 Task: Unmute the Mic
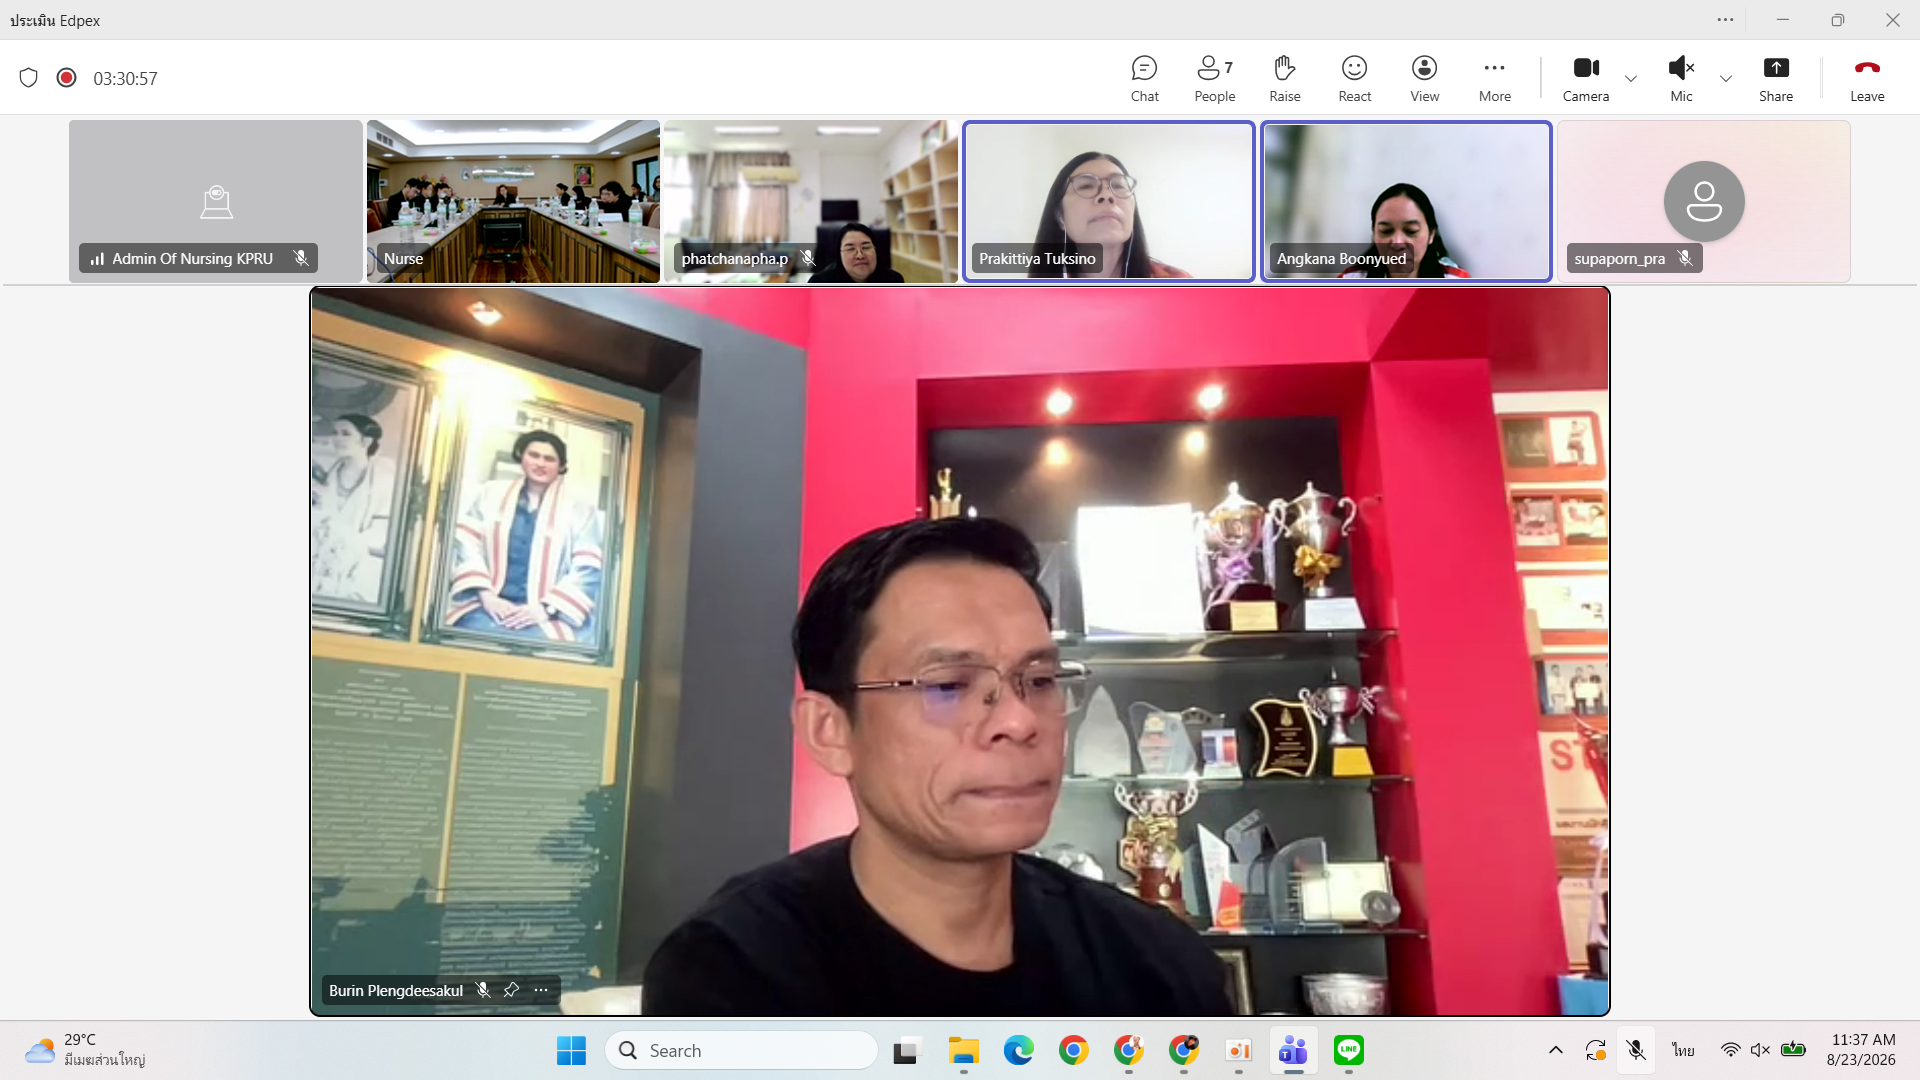pos(1681,79)
